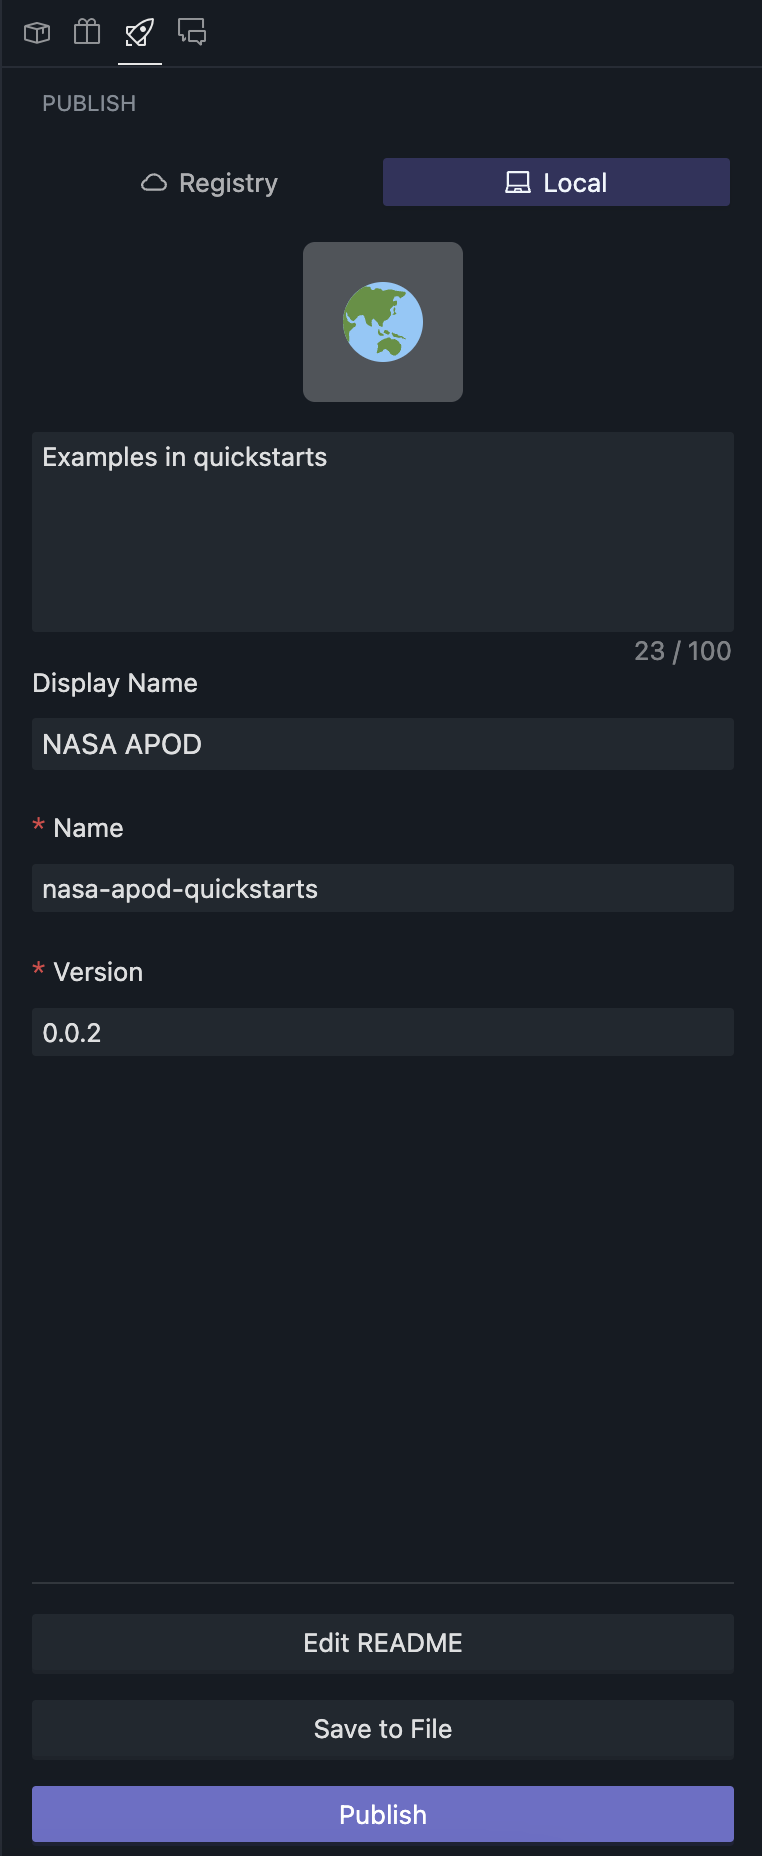Screen dimensions: 762x1856
Task: Click the Version field label
Action: 98,972
